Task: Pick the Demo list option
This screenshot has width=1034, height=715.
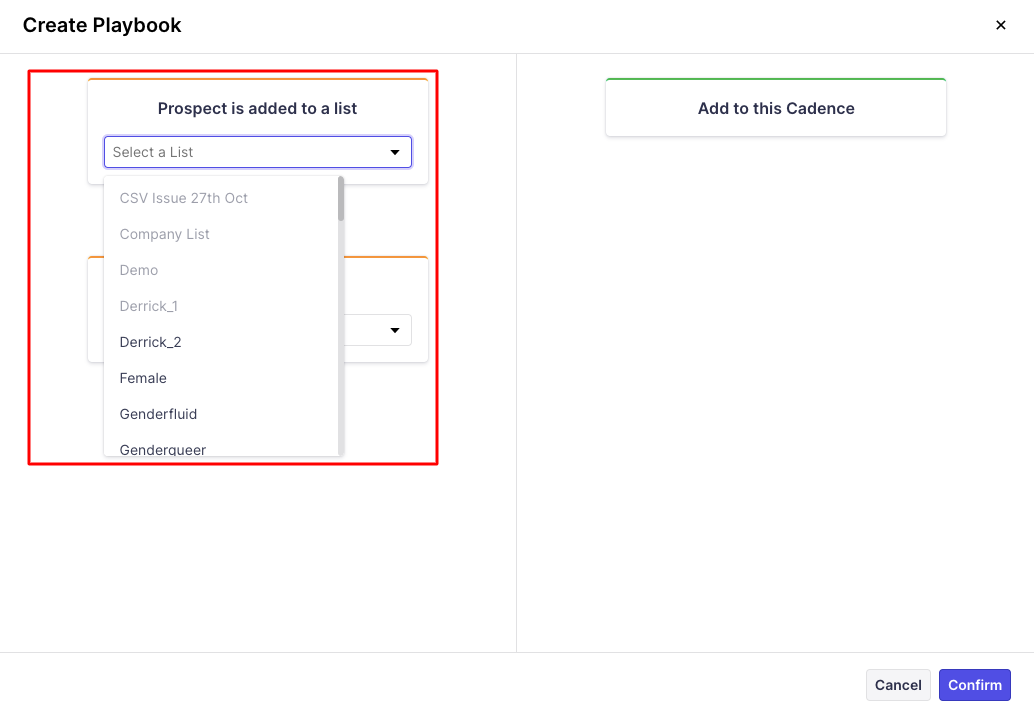Action: click(x=139, y=270)
